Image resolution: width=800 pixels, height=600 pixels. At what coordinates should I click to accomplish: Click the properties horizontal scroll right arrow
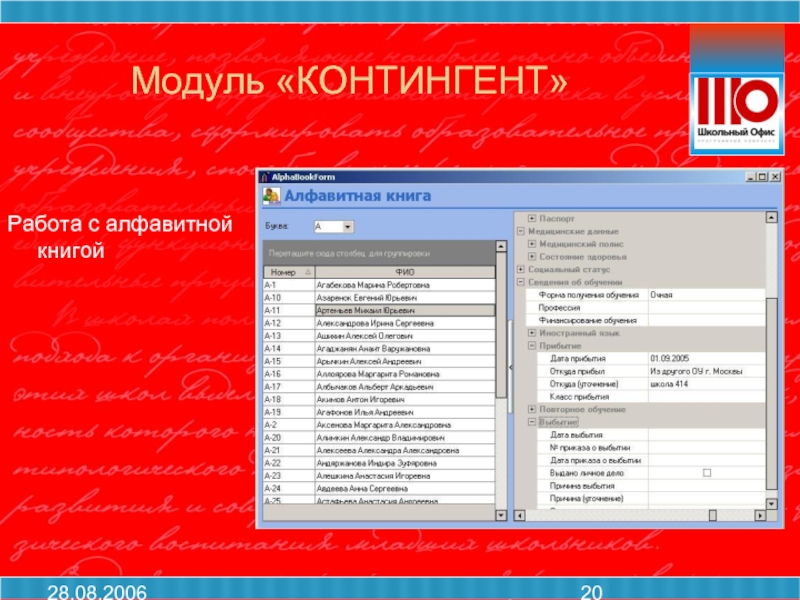(x=760, y=515)
